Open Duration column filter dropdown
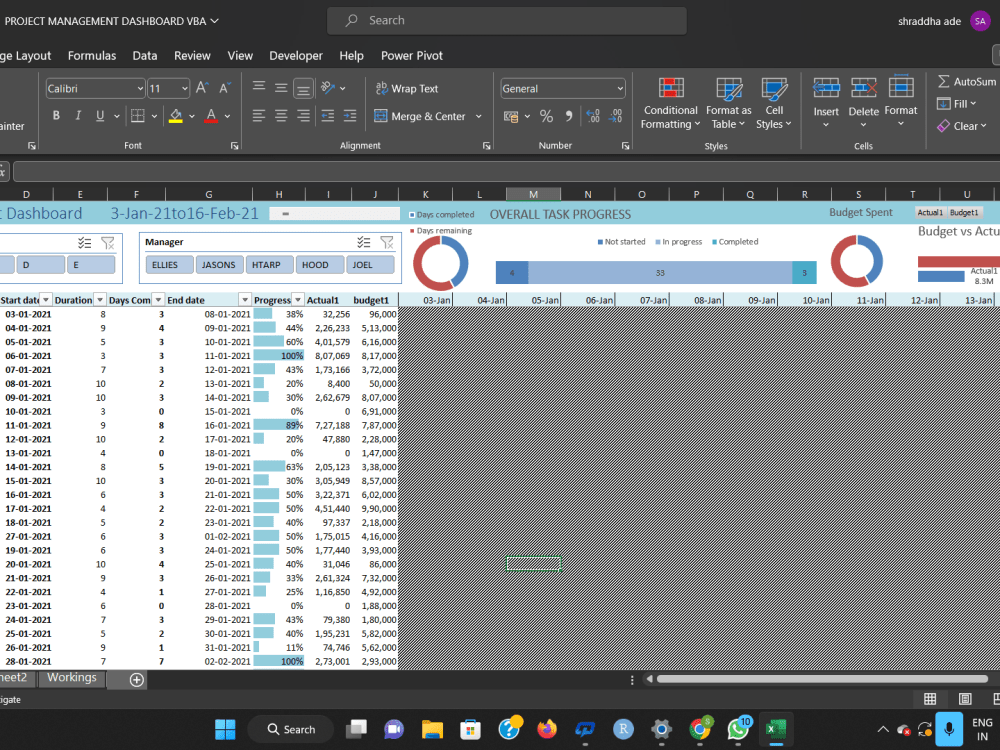Viewport: 1000px width, 750px height. pos(100,300)
